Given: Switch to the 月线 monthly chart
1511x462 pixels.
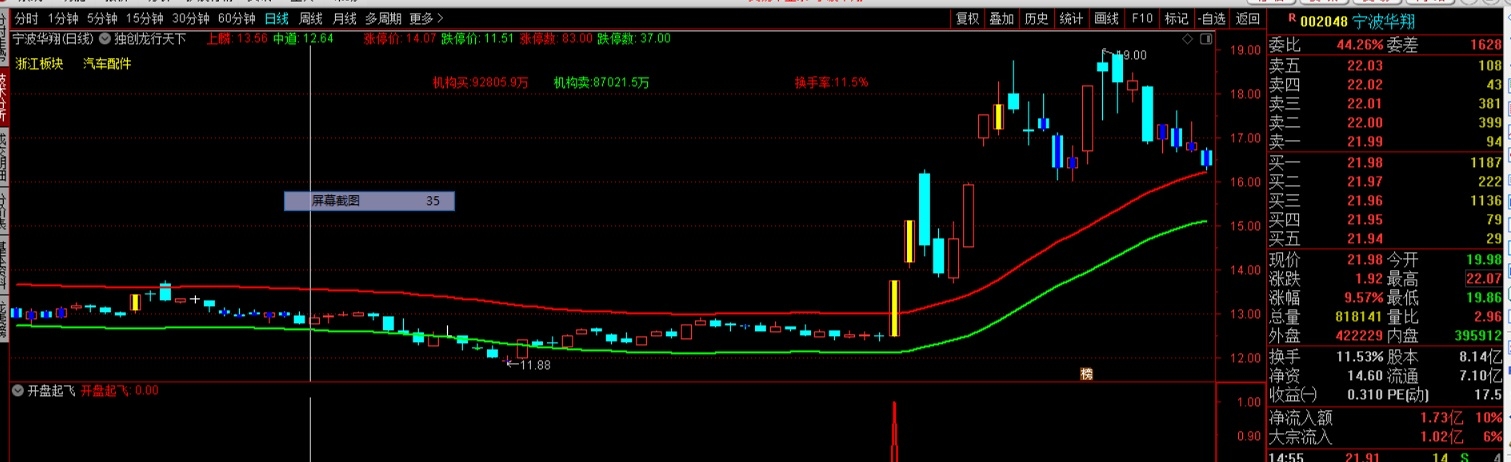Looking at the screenshot, I should coord(345,18).
